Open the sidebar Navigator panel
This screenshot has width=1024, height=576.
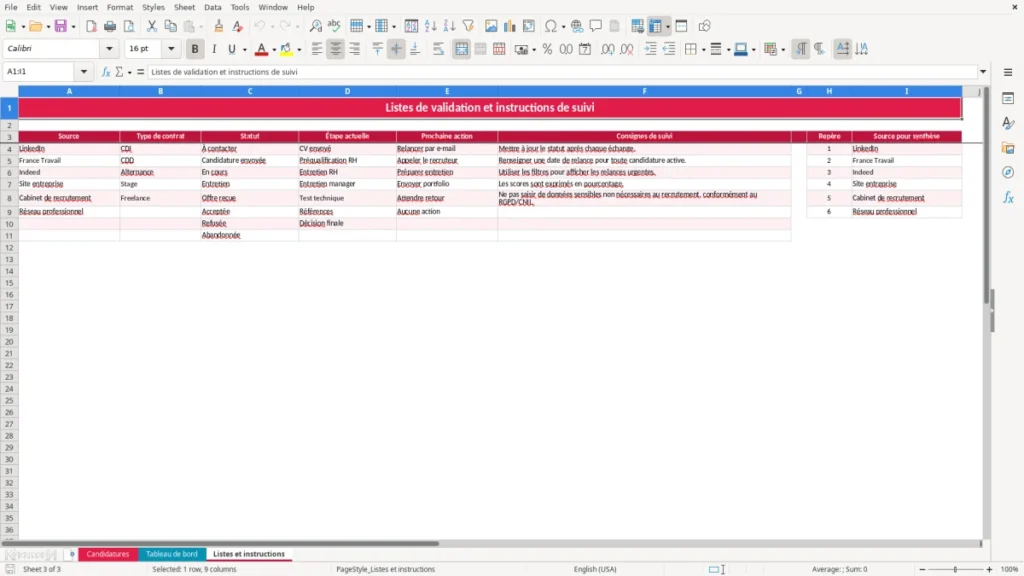tap(1008, 172)
